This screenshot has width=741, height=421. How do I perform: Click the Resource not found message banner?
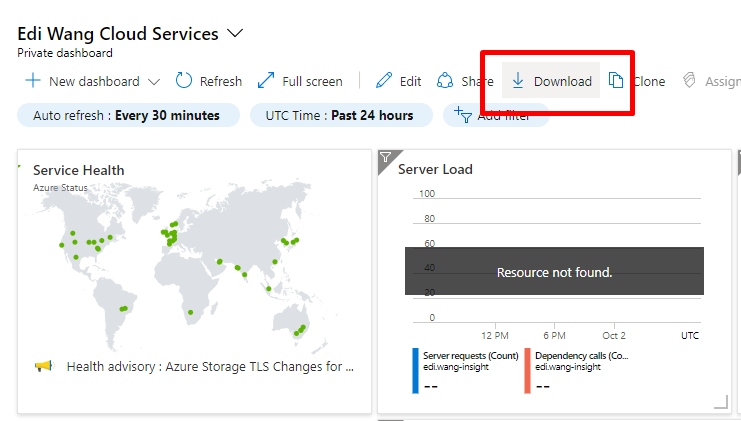[x=554, y=271]
